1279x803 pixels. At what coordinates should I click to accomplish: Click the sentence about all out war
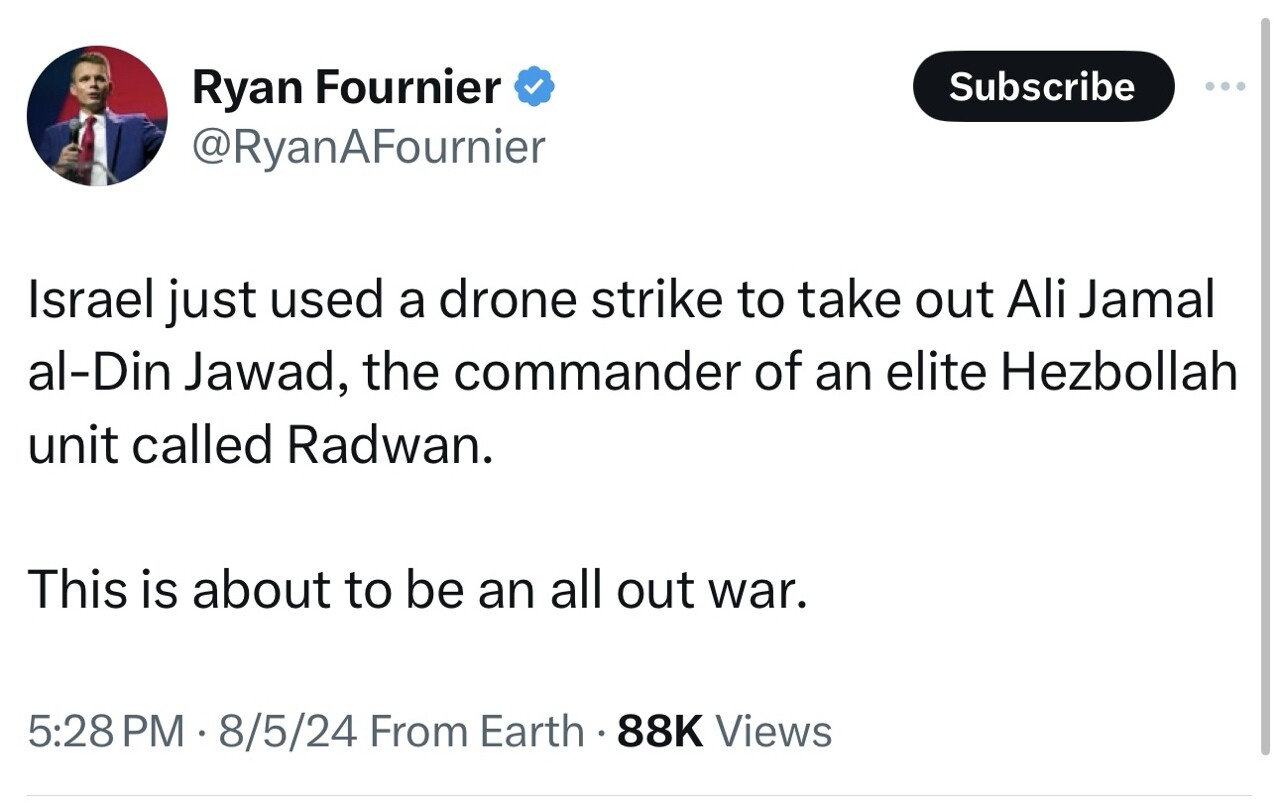click(416, 588)
